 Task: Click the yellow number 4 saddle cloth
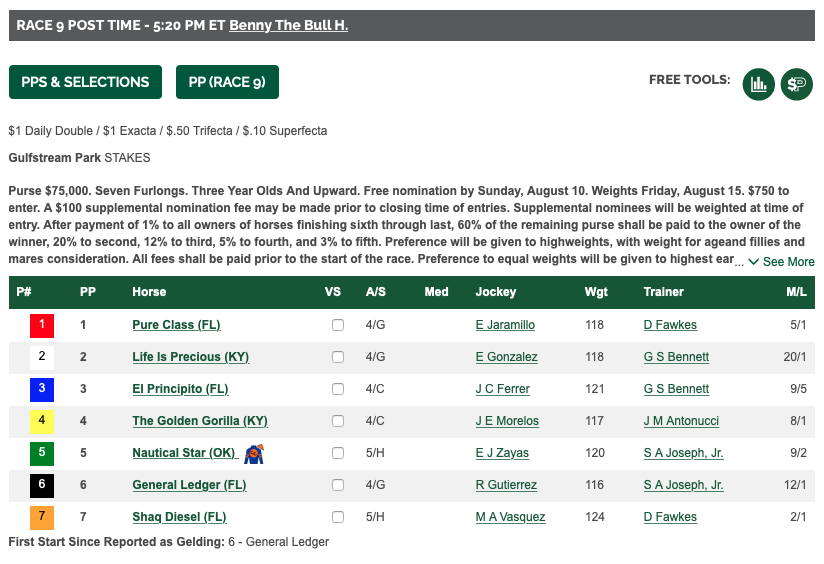(42, 422)
